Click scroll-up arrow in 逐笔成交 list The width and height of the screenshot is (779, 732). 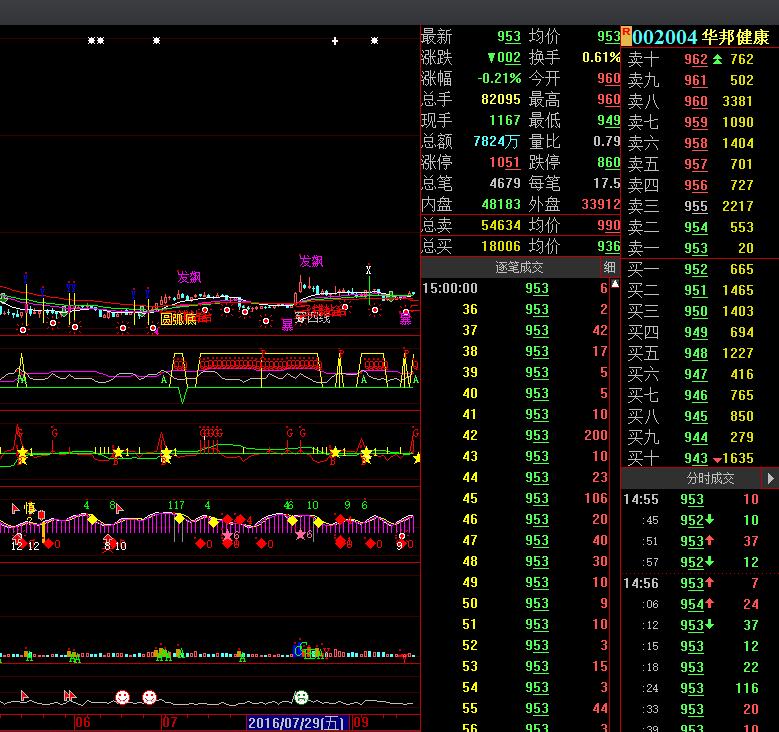[x=616, y=287]
